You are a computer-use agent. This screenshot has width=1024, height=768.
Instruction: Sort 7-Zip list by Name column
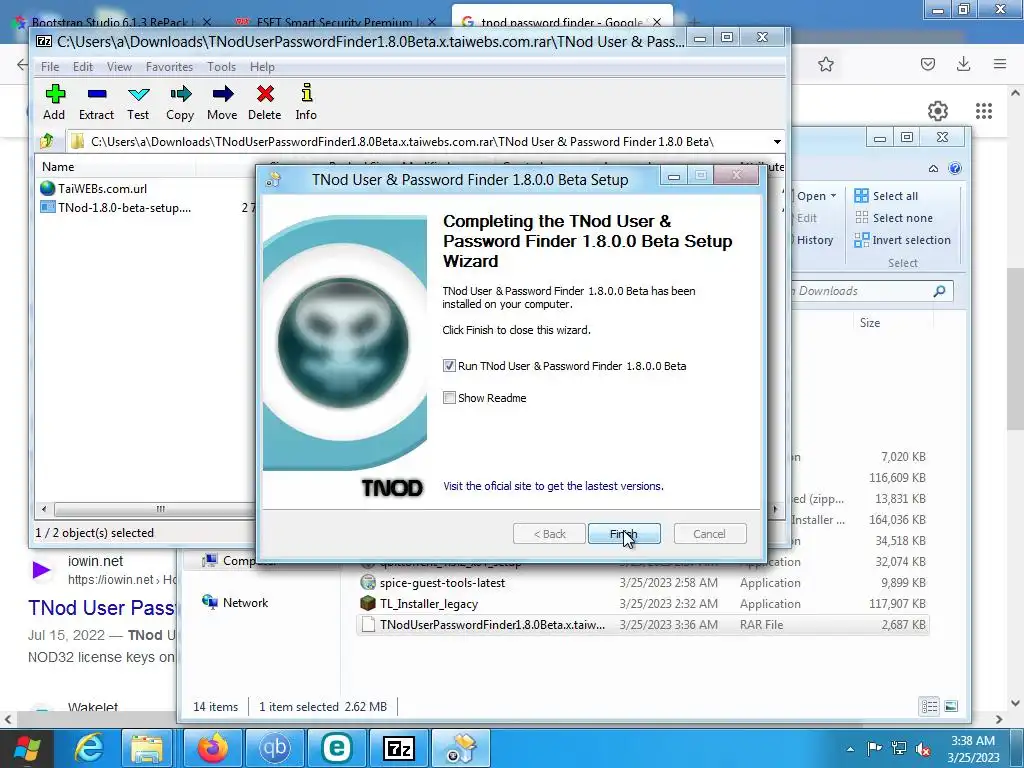coord(58,167)
